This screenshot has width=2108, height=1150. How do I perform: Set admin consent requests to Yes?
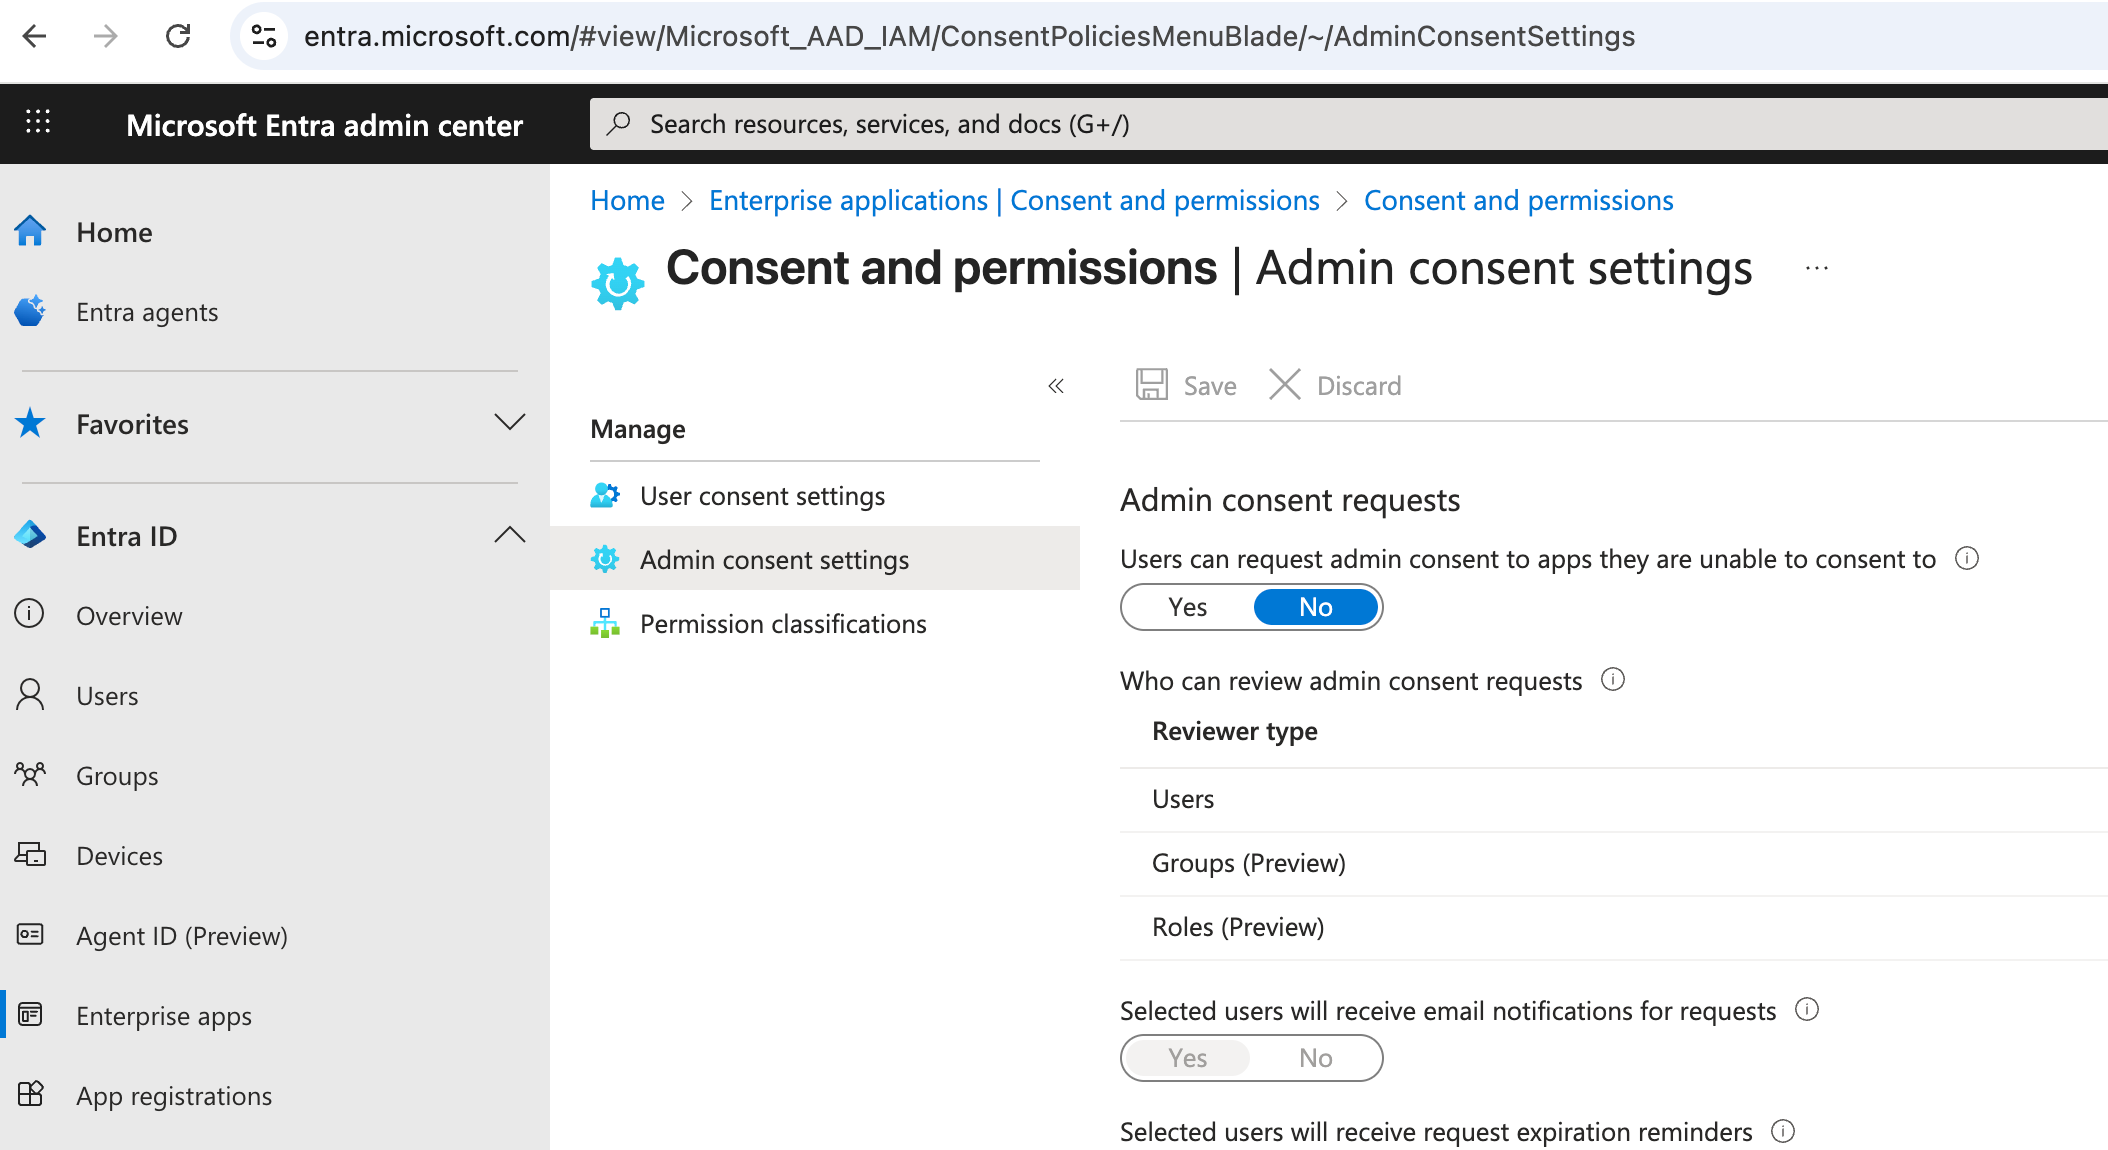(1188, 607)
